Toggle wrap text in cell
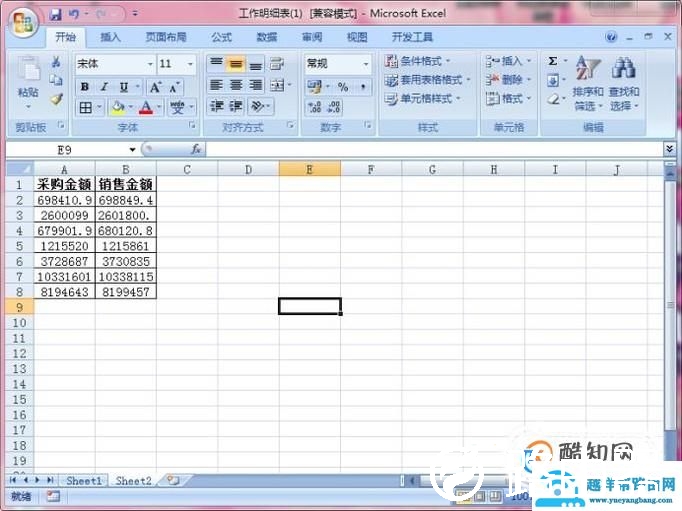Viewport: 682px width, 511px height. pyautogui.click(x=277, y=64)
